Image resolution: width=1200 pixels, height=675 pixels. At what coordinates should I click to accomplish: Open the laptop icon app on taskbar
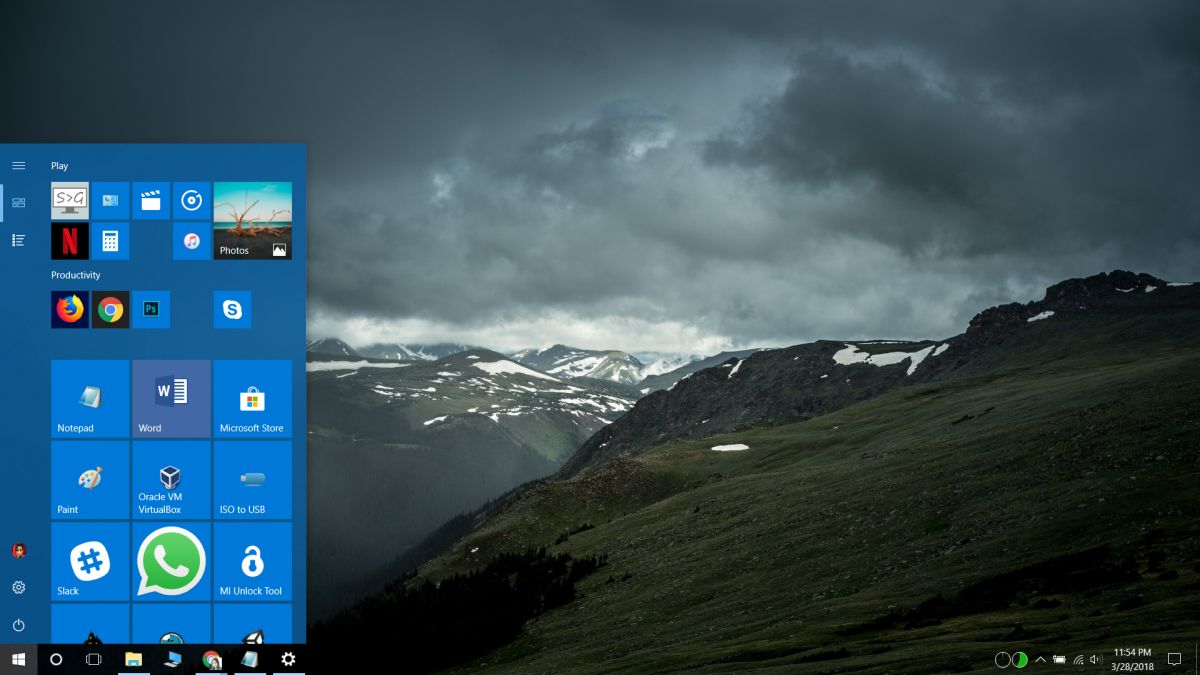click(172, 659)
